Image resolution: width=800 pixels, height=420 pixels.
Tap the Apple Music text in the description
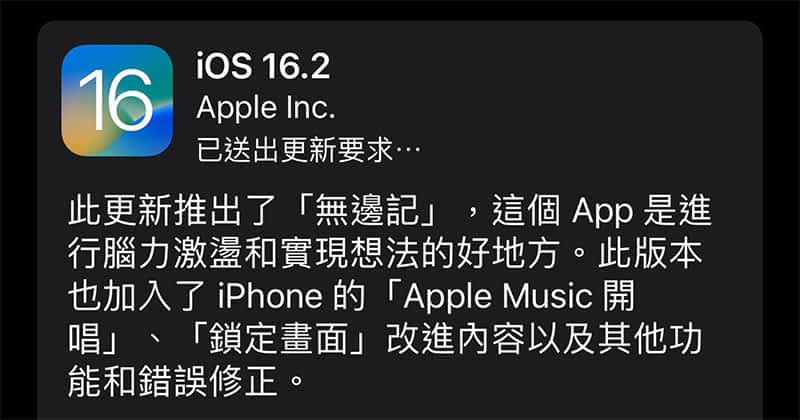(498, 296)
